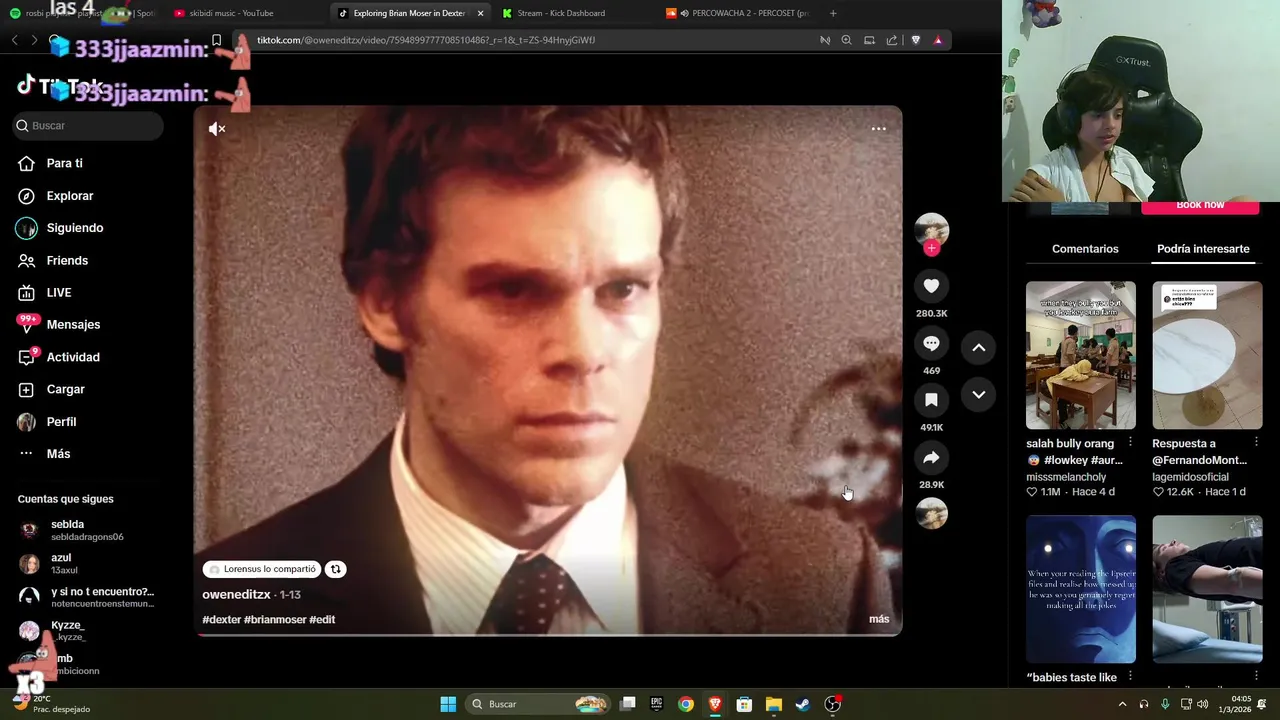Expand the Más sidebar menu

pos(58,454)
